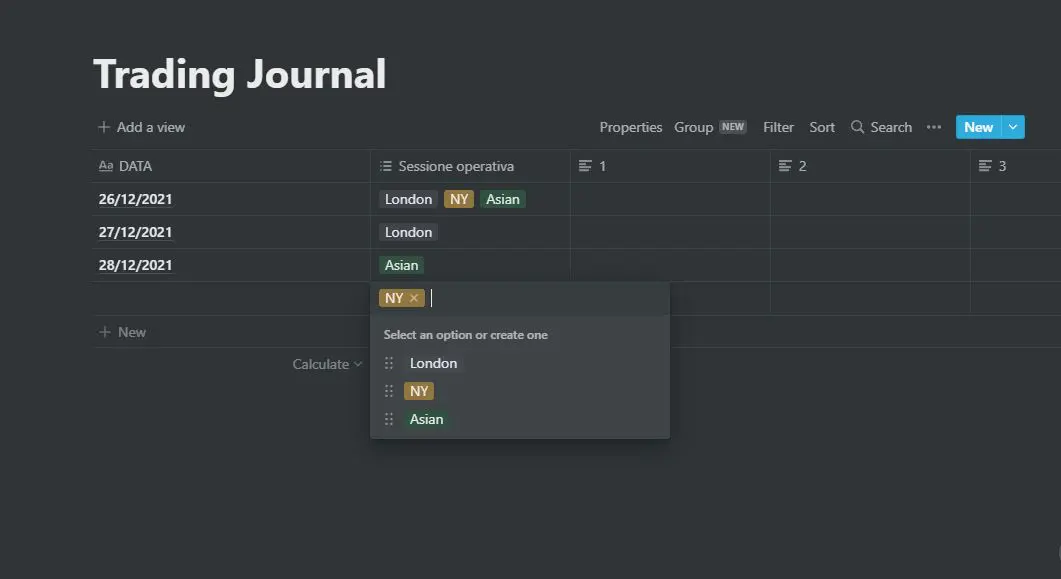Select London option in dropdown list
This screenshot has width=1061, height=579.
(433, 363)
